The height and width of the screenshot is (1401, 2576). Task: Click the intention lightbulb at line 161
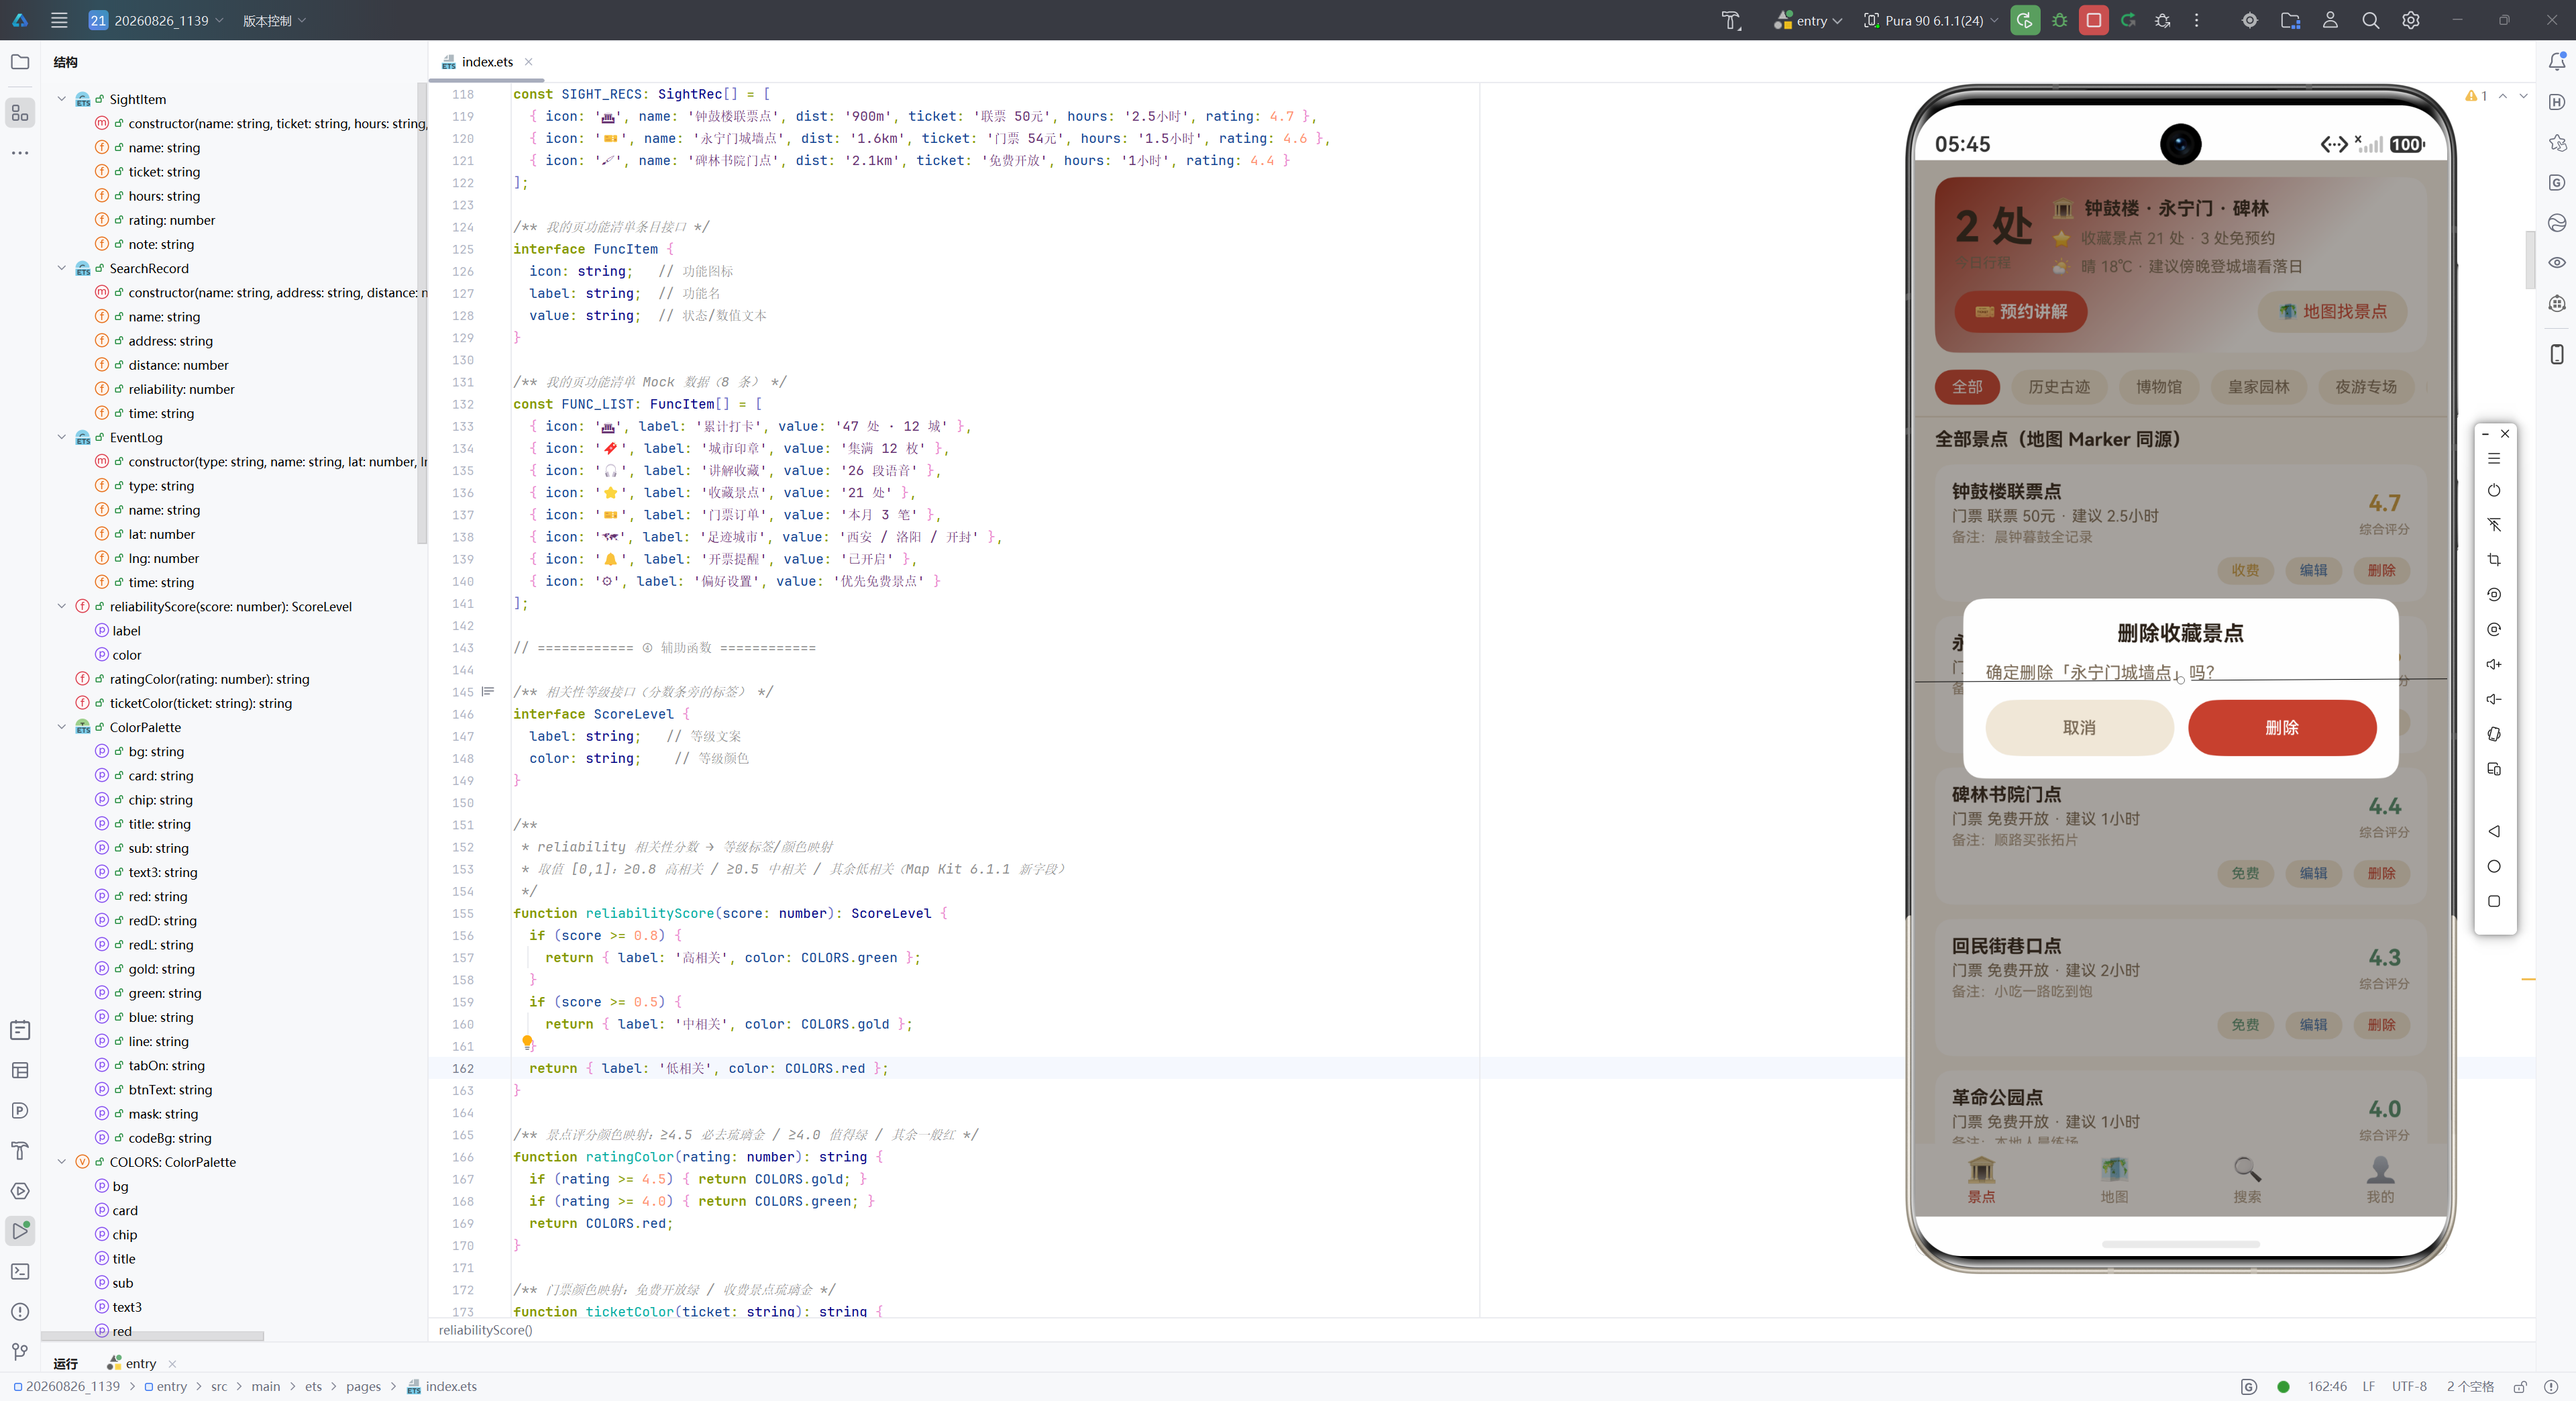point(527,1042)
